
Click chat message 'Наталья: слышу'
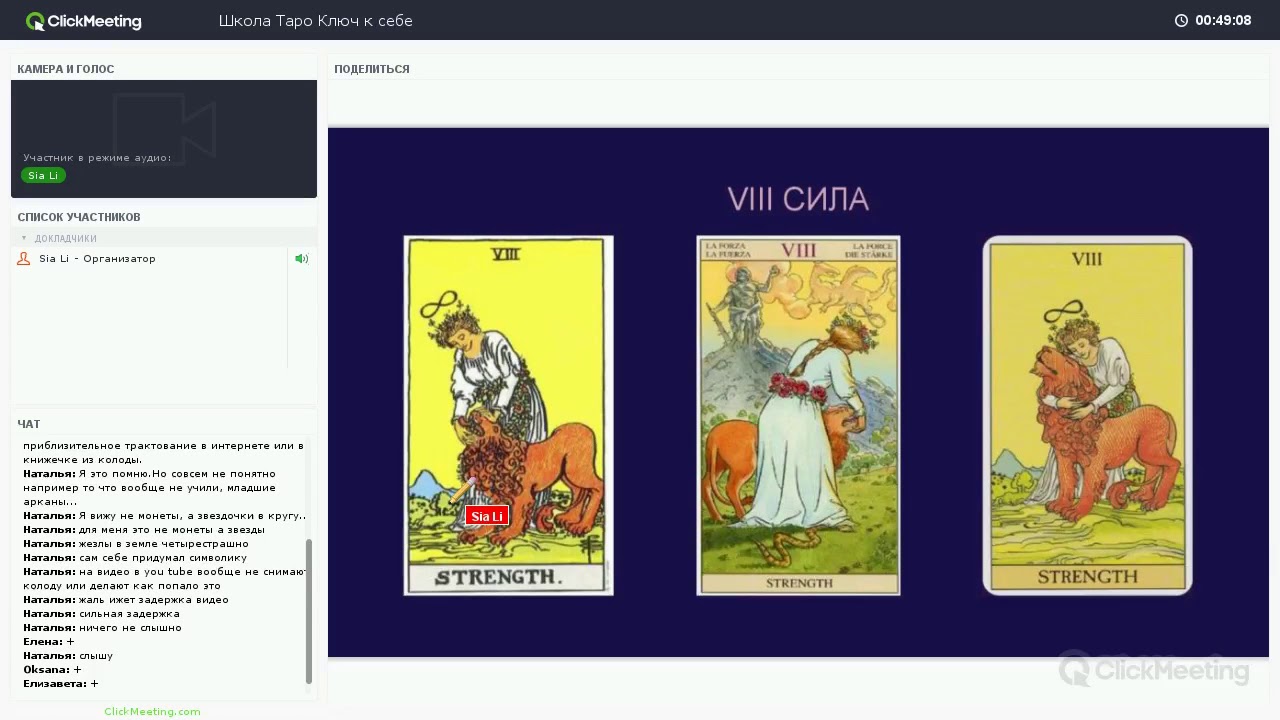[x=68, y=656]
